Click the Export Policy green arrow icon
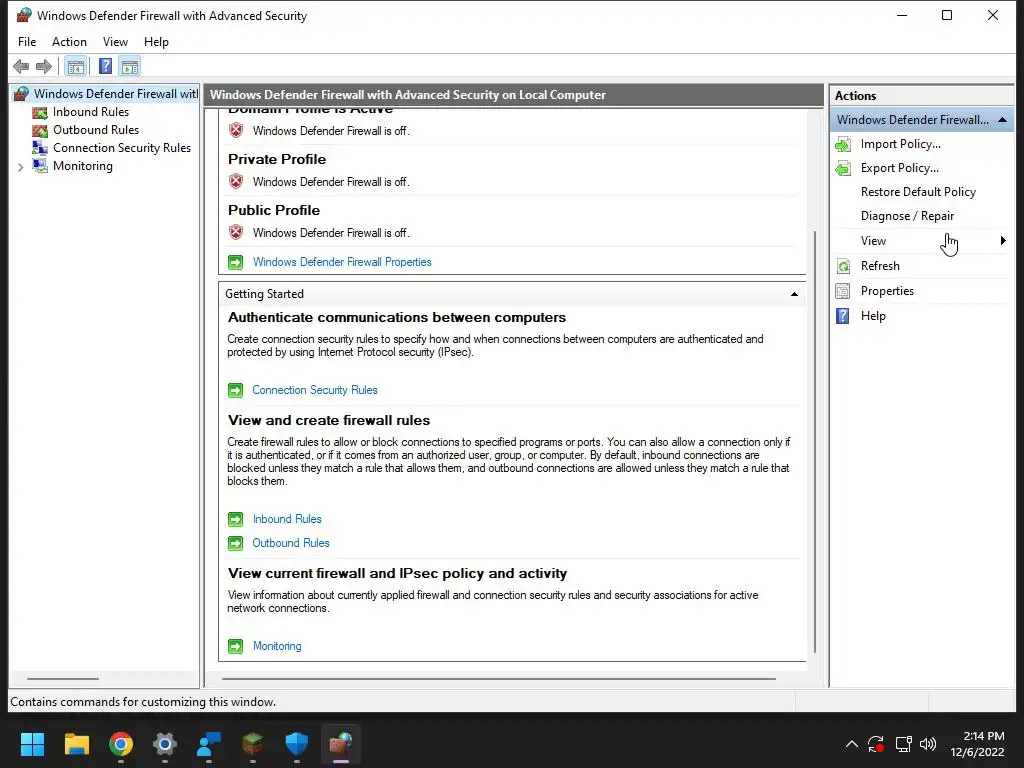 click(x=843, y=168)
